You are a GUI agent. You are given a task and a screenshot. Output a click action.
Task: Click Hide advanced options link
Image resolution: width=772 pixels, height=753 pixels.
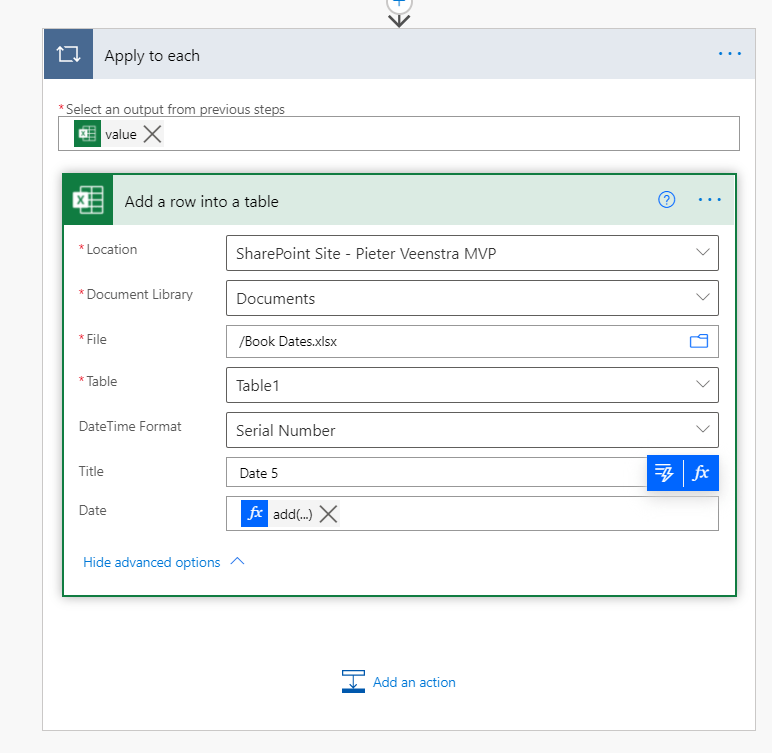coord(152,562)
